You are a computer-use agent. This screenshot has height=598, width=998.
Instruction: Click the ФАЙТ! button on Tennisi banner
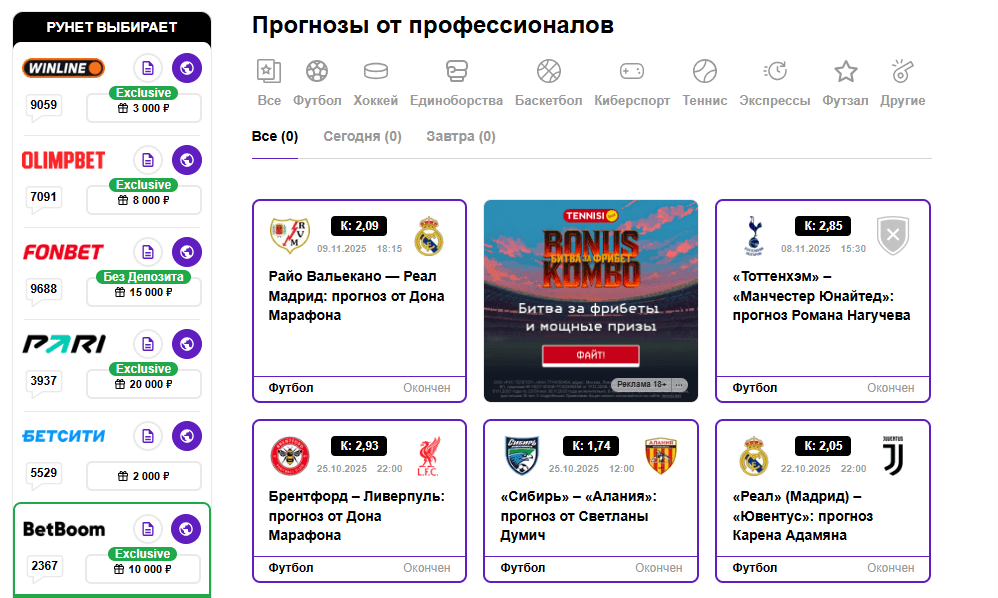coord(591,355)
